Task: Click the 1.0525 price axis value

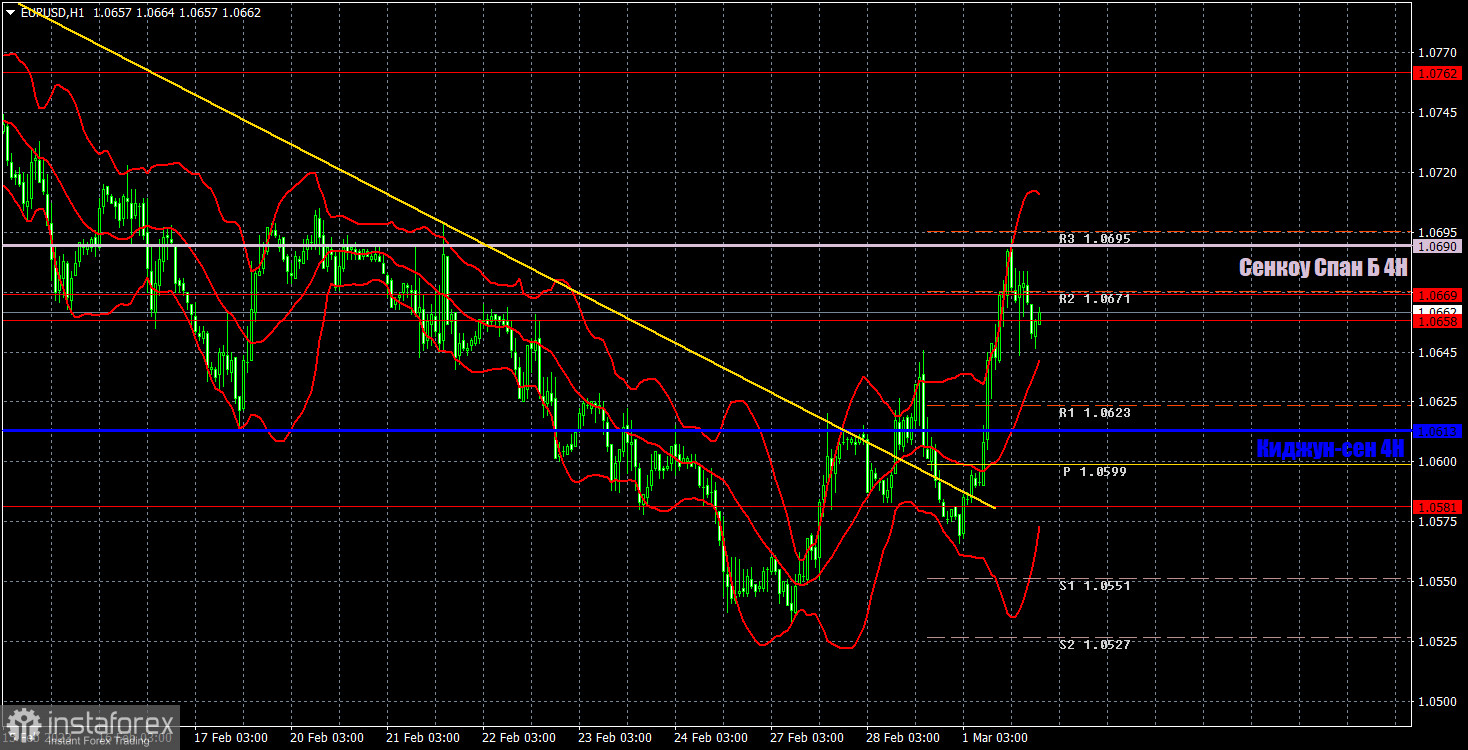Action: coord(1437,641)
